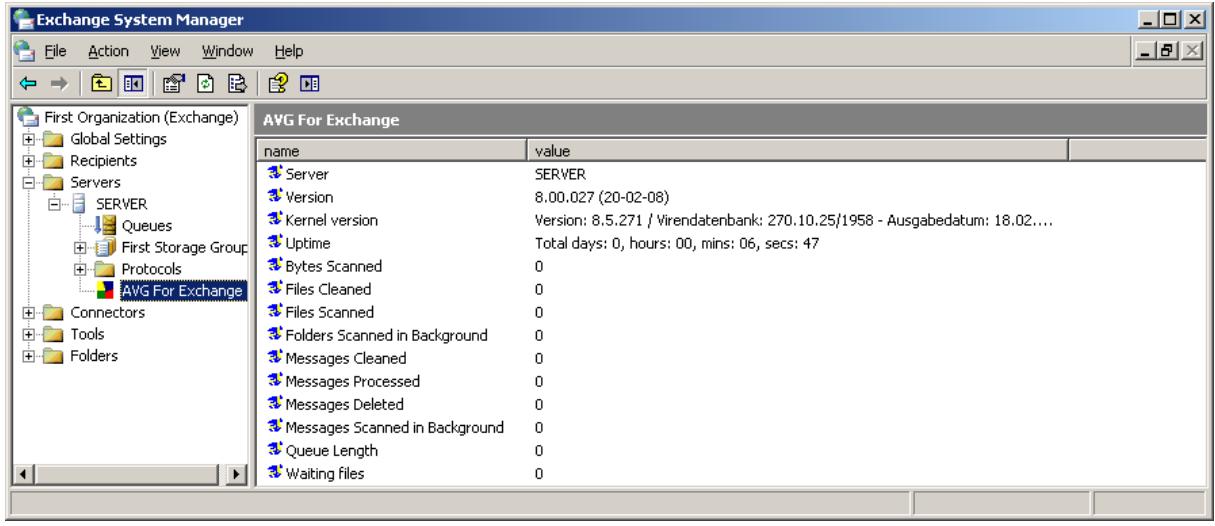Open the Help menu

tap(289, 50)
